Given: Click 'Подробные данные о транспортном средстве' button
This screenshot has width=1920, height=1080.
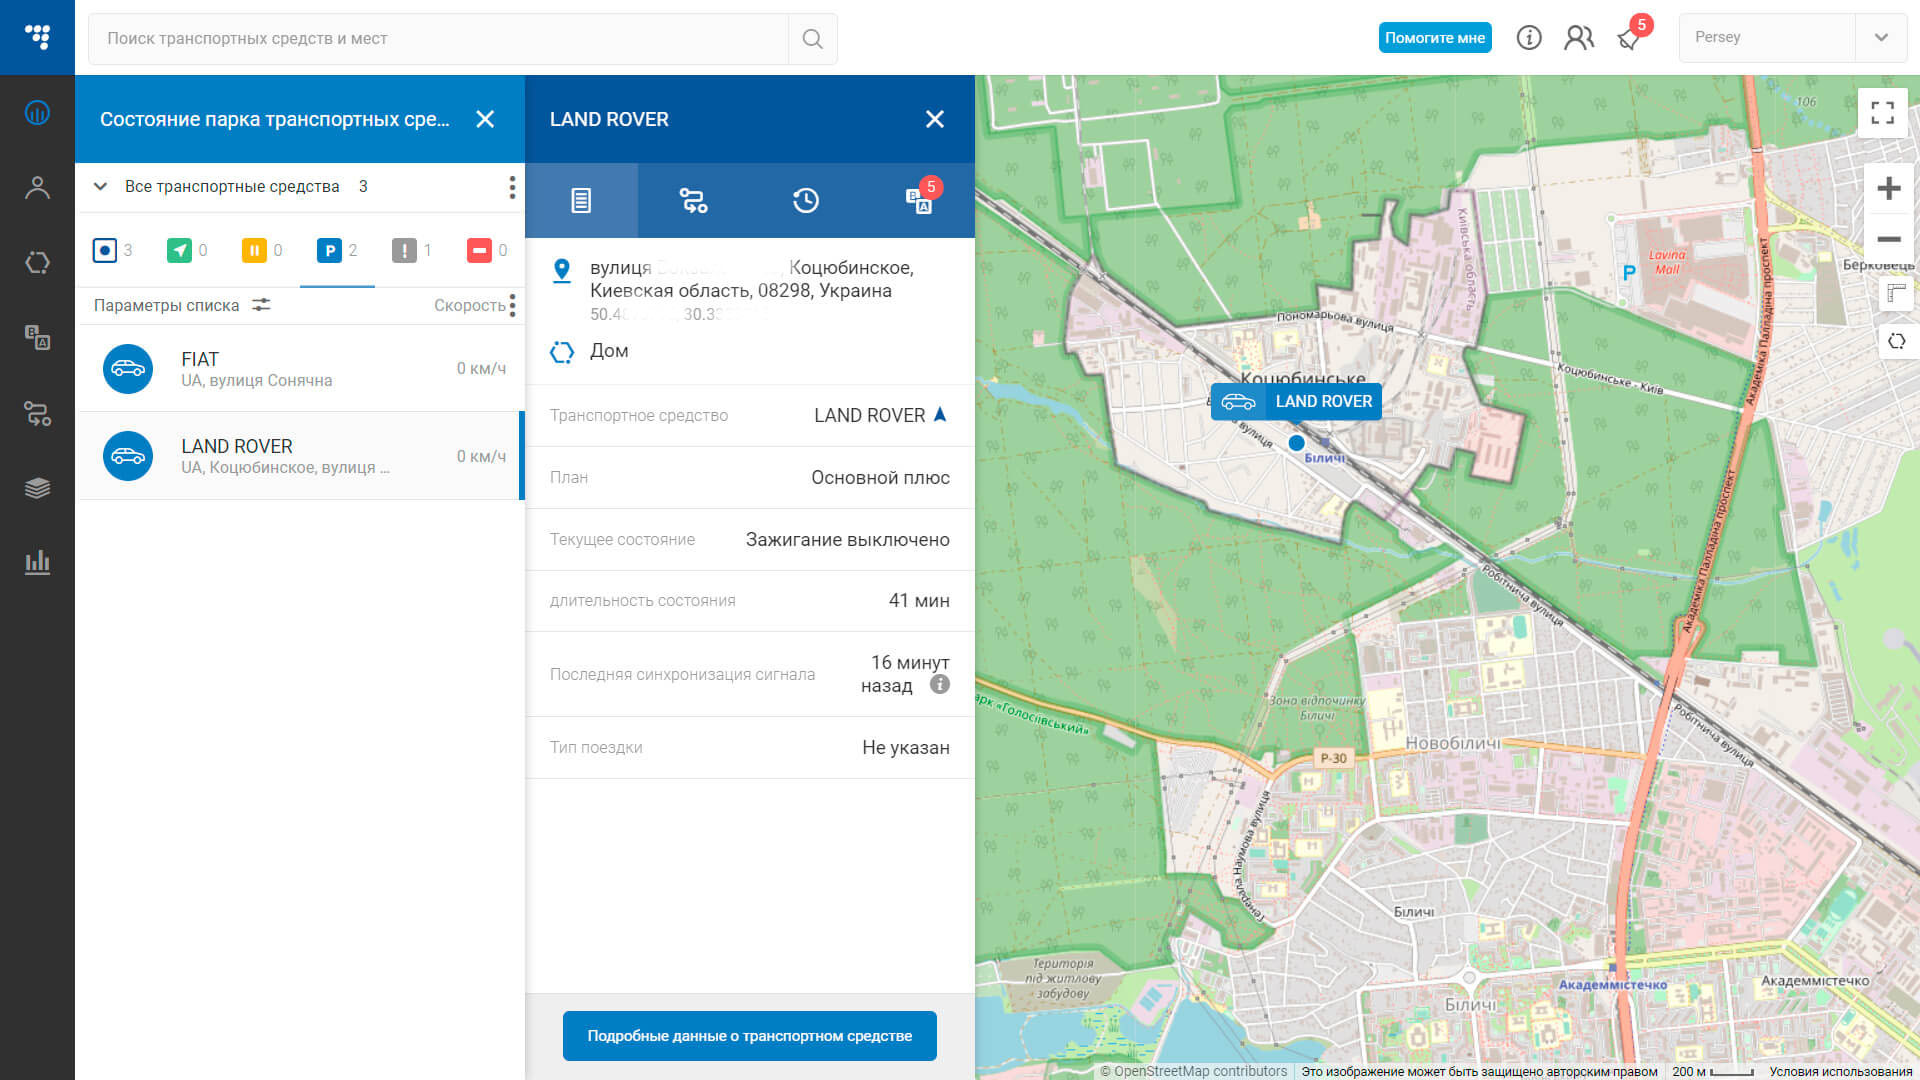Looking at the screenshot, I should point(749,1036).
